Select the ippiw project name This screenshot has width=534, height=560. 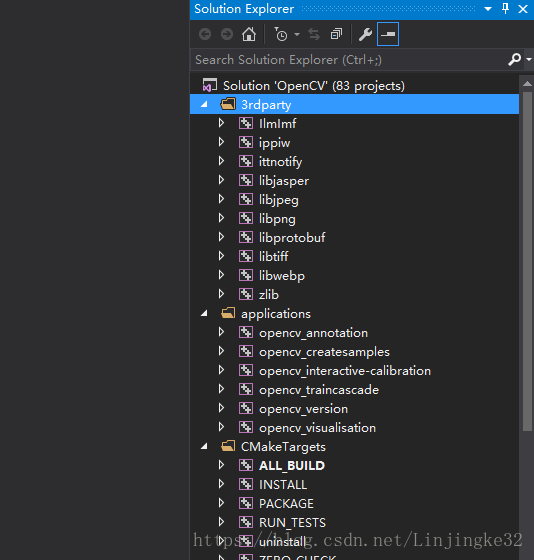274,143
